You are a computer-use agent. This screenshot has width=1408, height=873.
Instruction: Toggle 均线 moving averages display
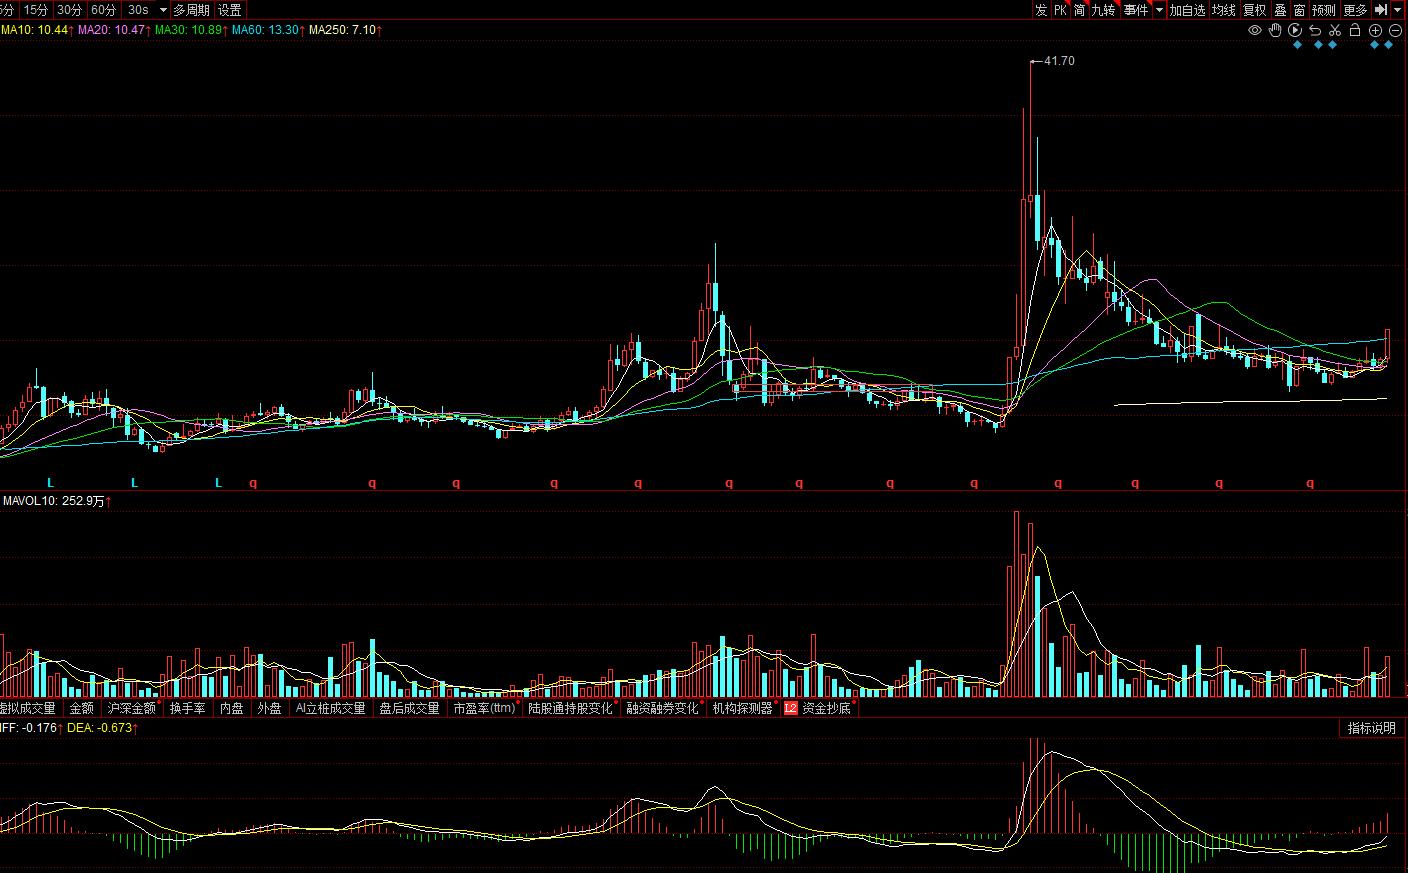pos(1224,10)
